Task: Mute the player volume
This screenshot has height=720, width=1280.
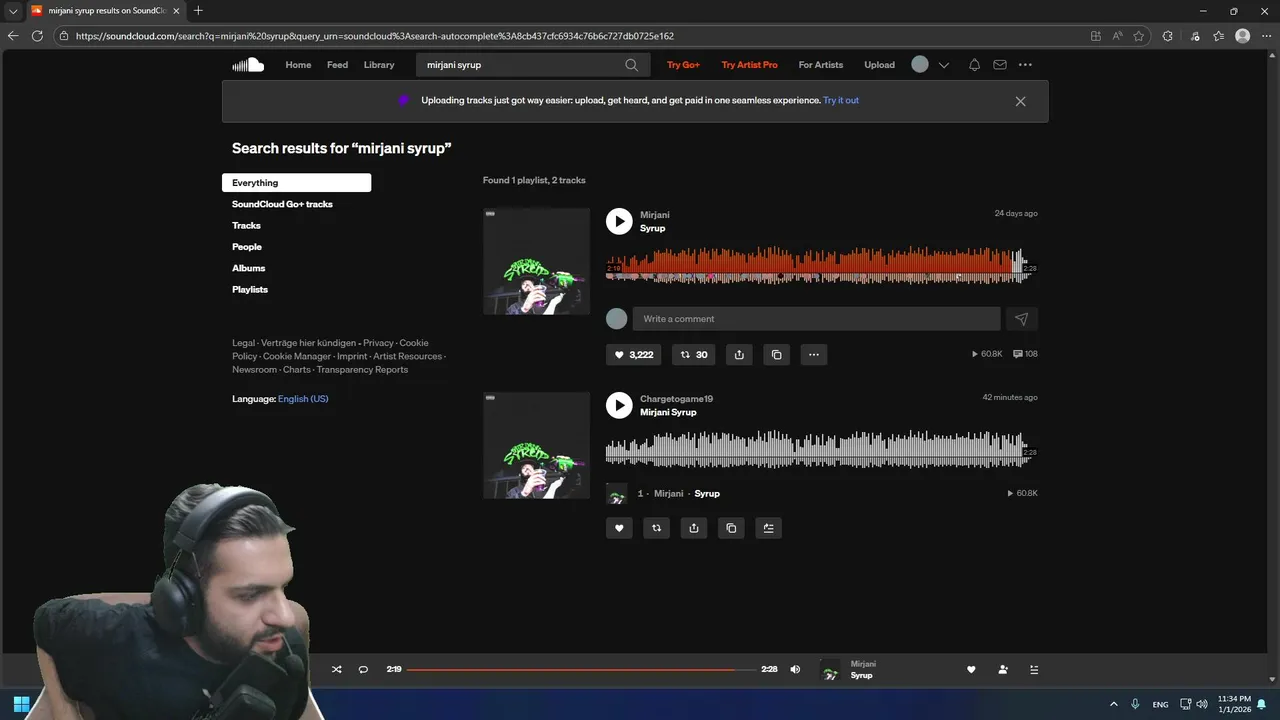Action: click(795, 670)
